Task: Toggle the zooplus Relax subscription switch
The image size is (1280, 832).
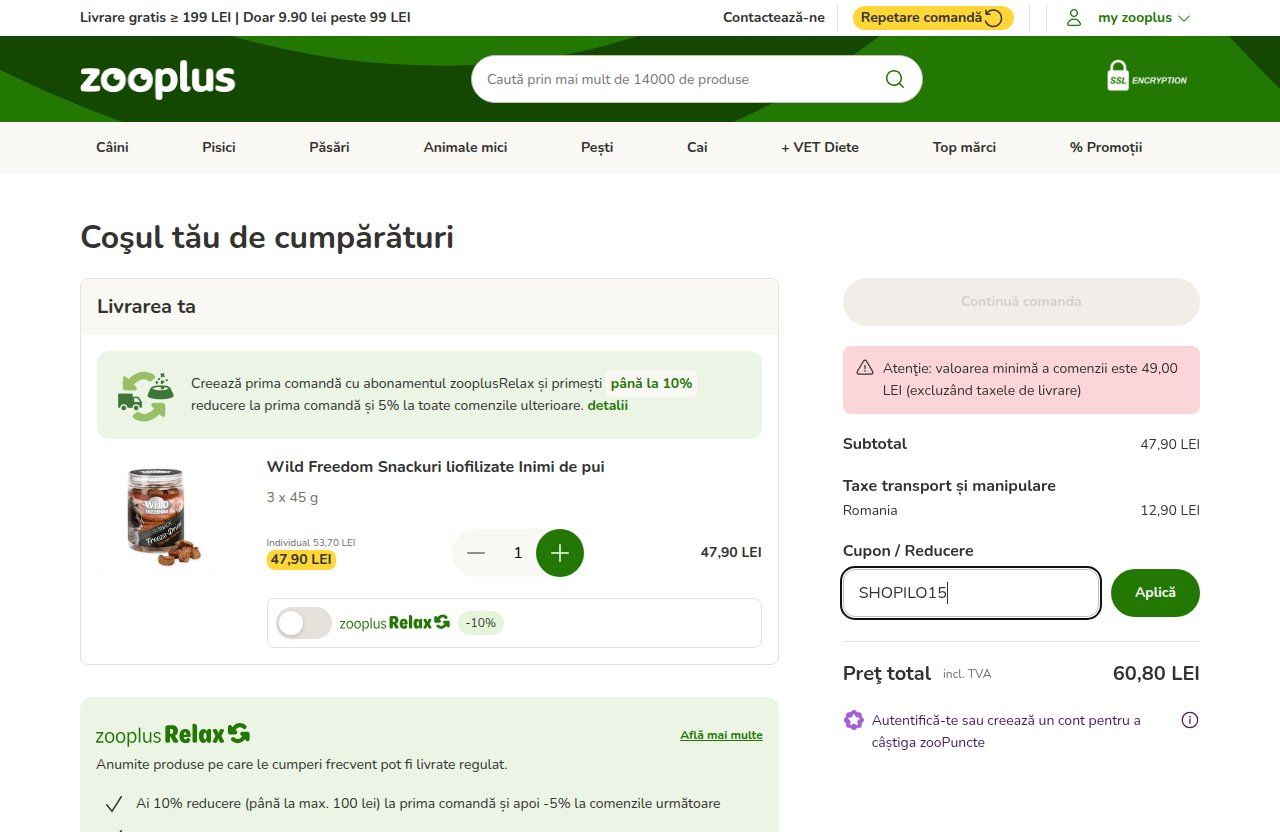Action: 303,623
